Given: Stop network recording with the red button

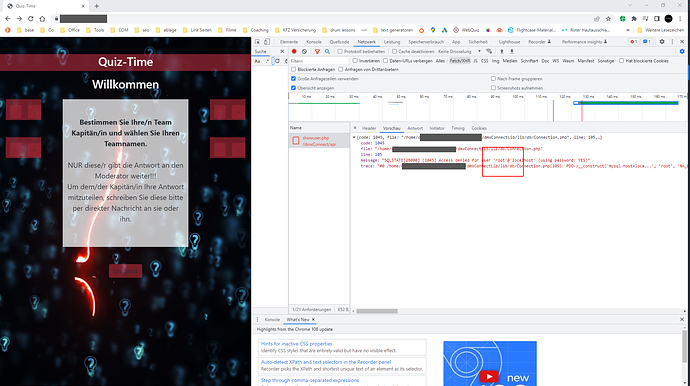Looking at the screenshot, I should coord(294,51).
